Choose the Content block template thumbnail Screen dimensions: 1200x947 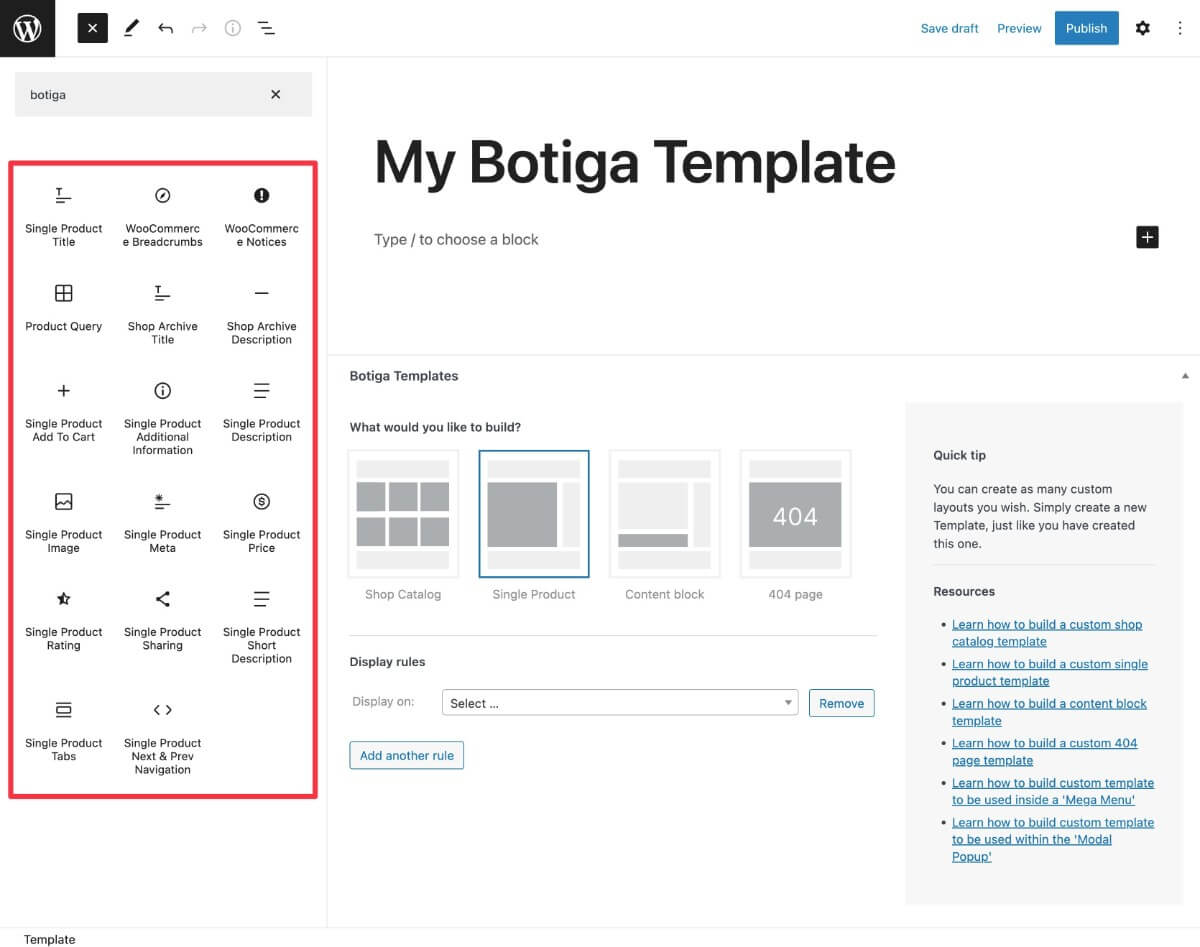coord(665,514)
